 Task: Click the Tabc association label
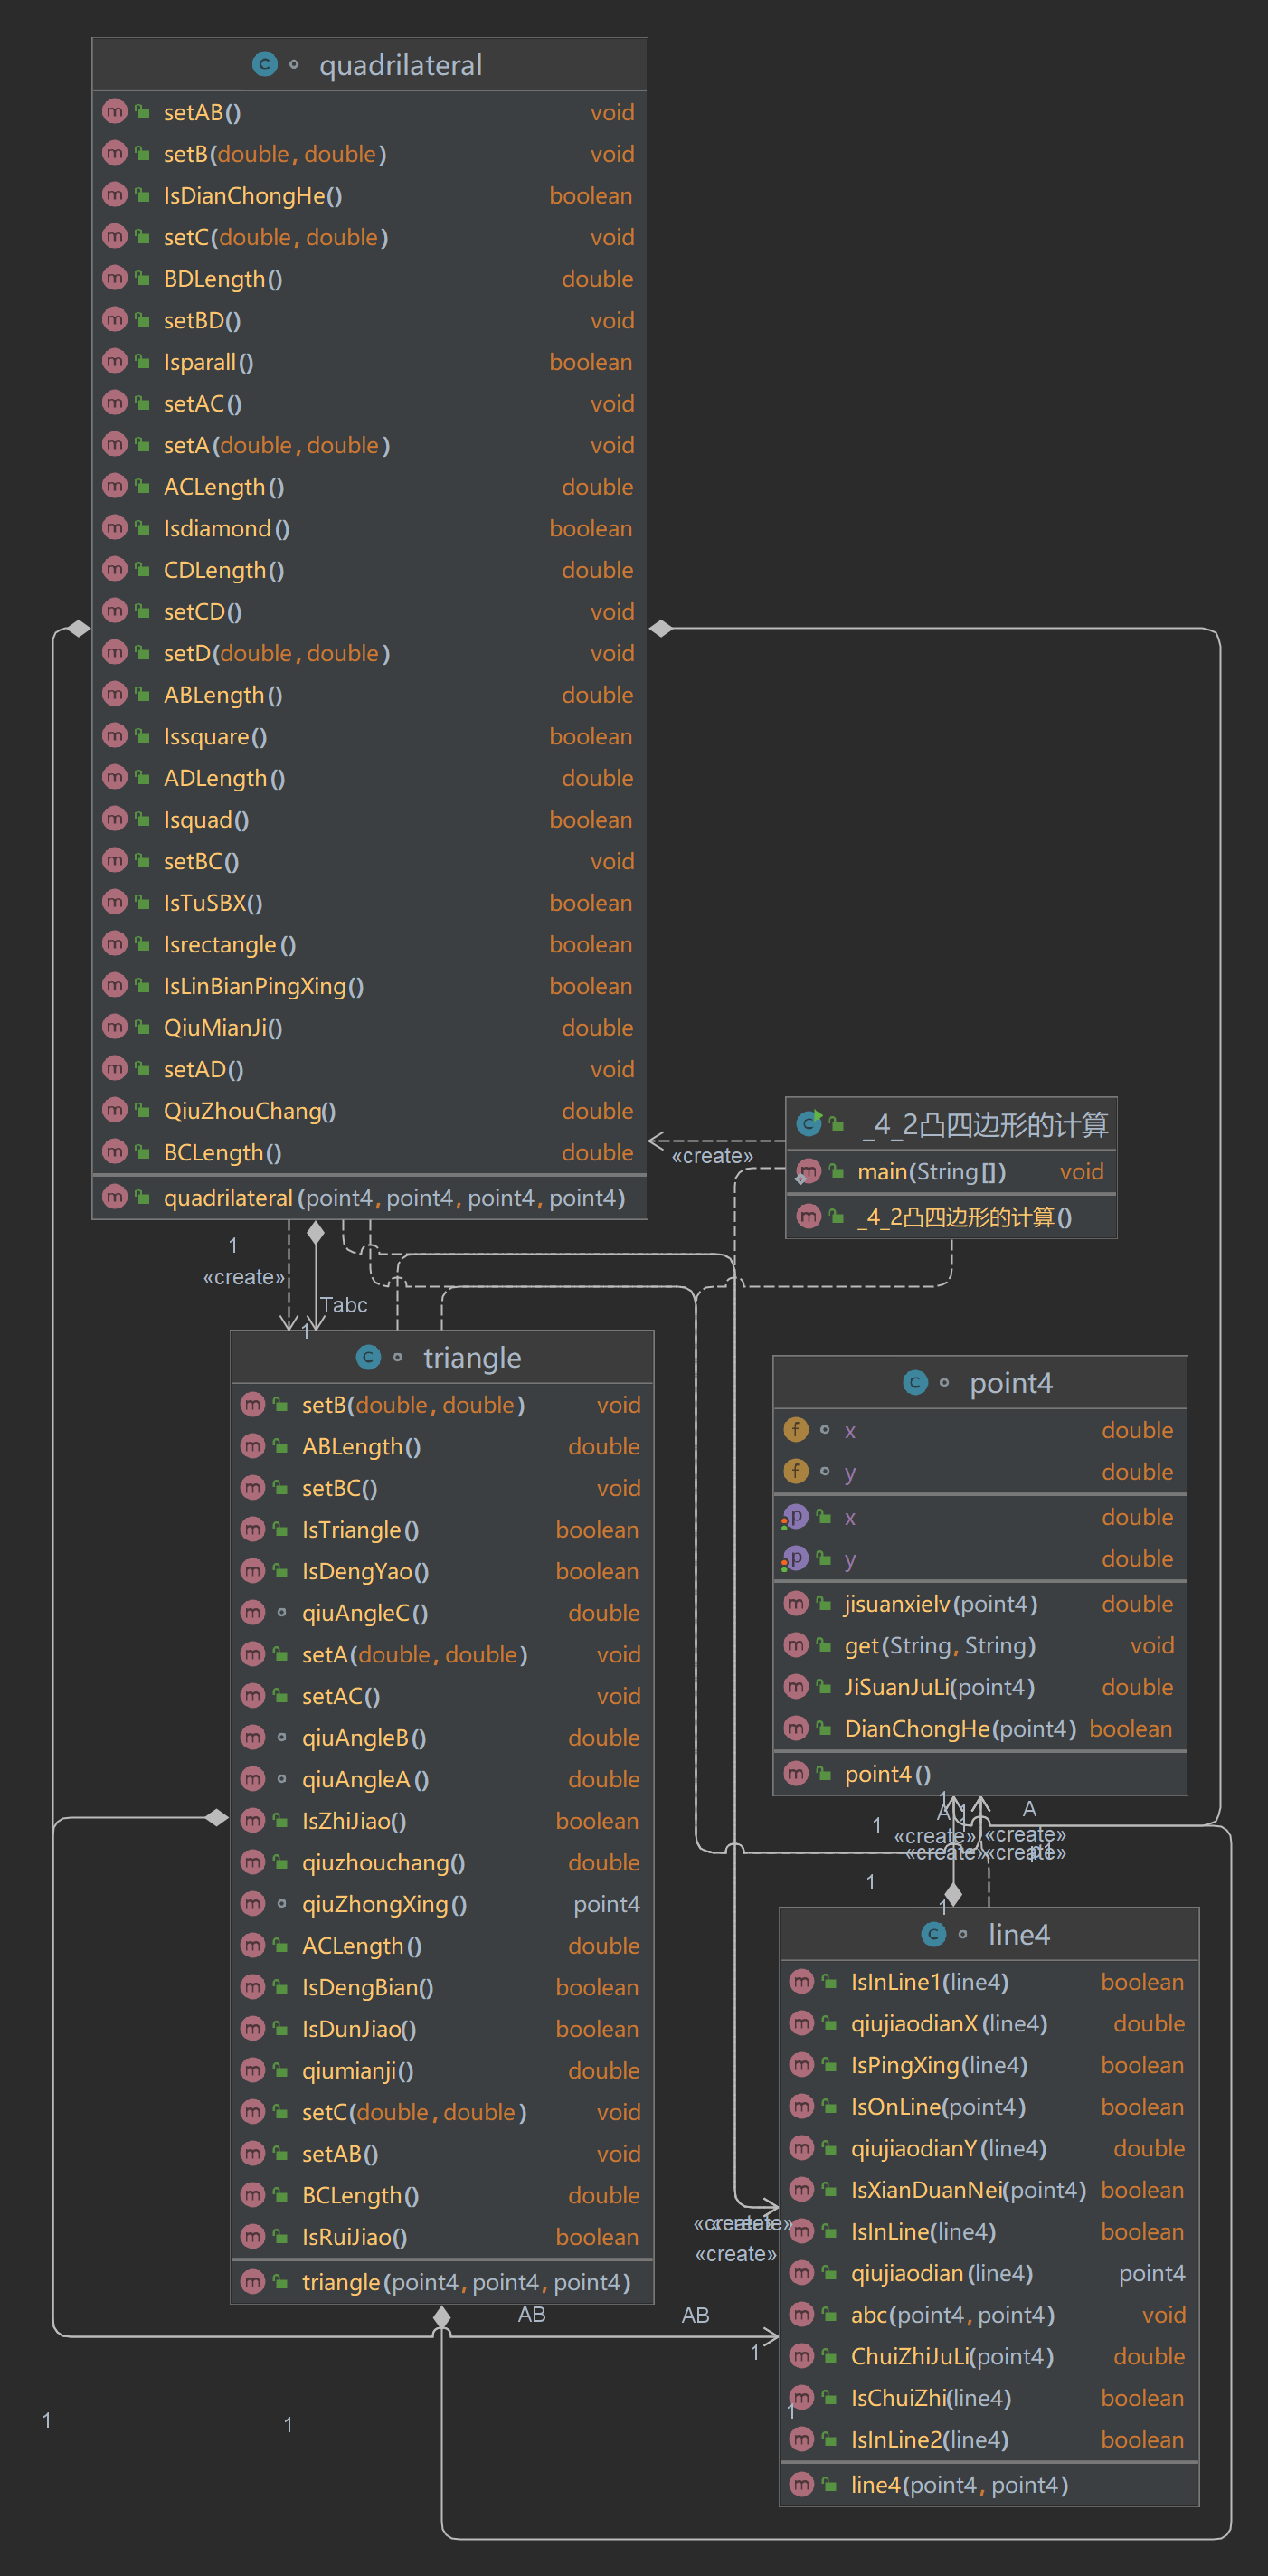344,1305
